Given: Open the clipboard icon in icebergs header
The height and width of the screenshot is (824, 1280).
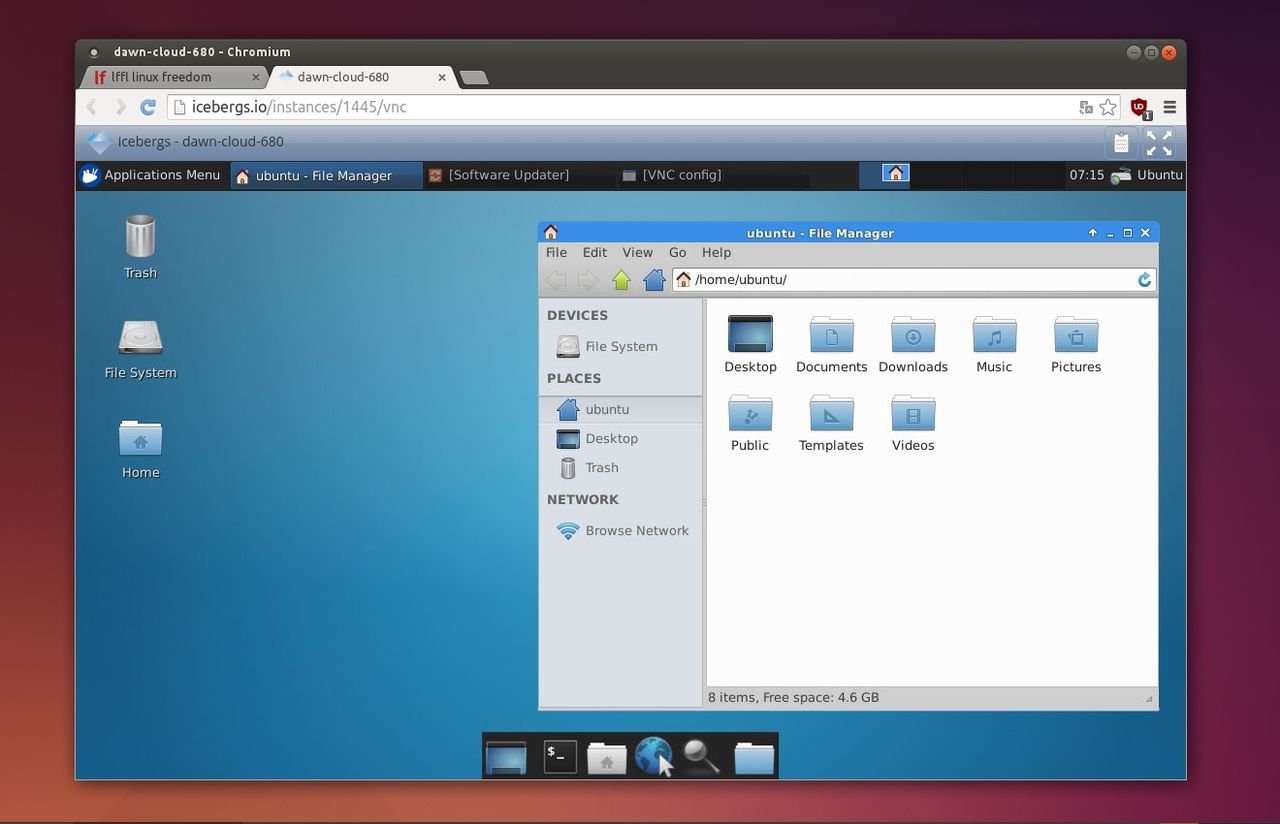Looking at the screenshot, I should coord(1121,143).
